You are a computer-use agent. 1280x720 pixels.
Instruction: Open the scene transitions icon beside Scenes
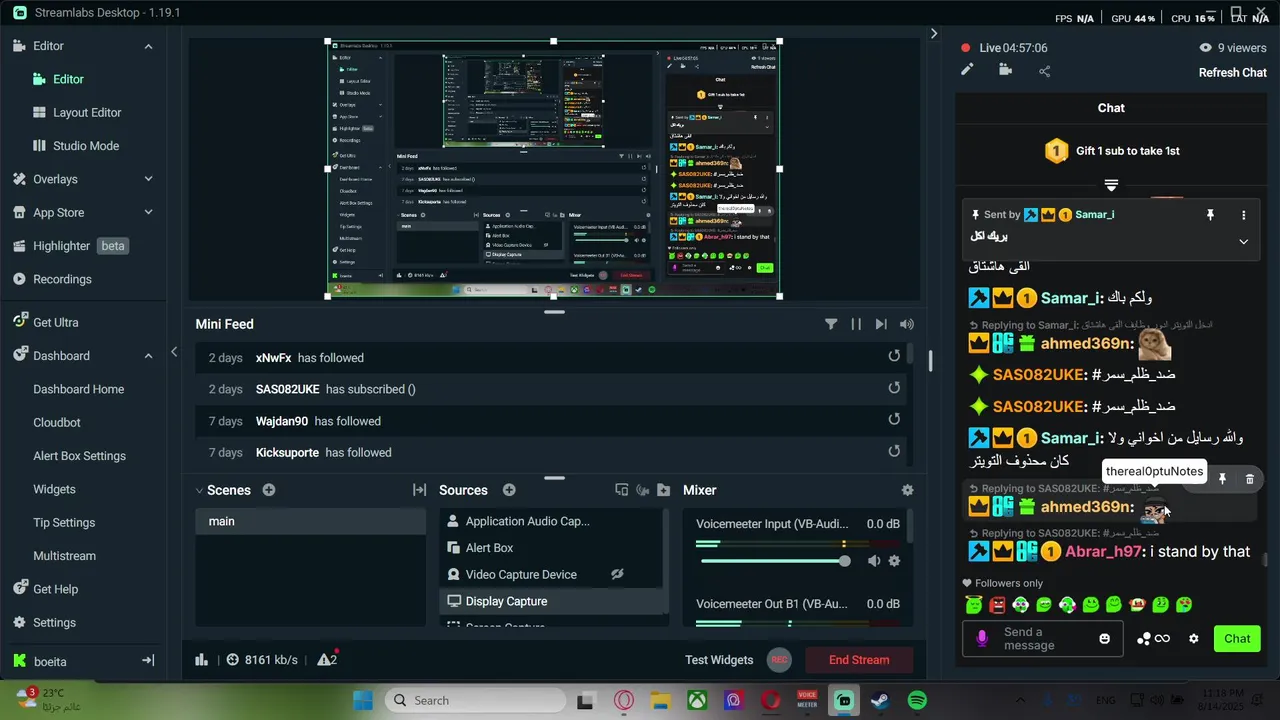[x=420, y=490]
